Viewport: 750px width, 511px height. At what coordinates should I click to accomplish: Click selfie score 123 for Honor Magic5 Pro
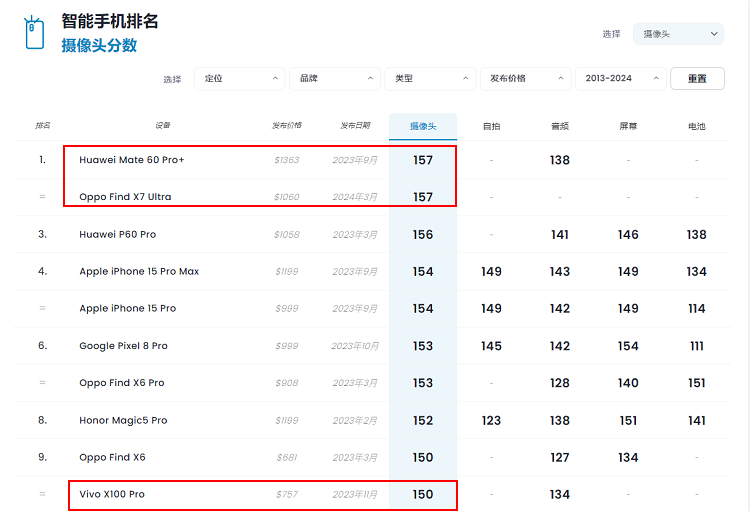tap(491, 420)
